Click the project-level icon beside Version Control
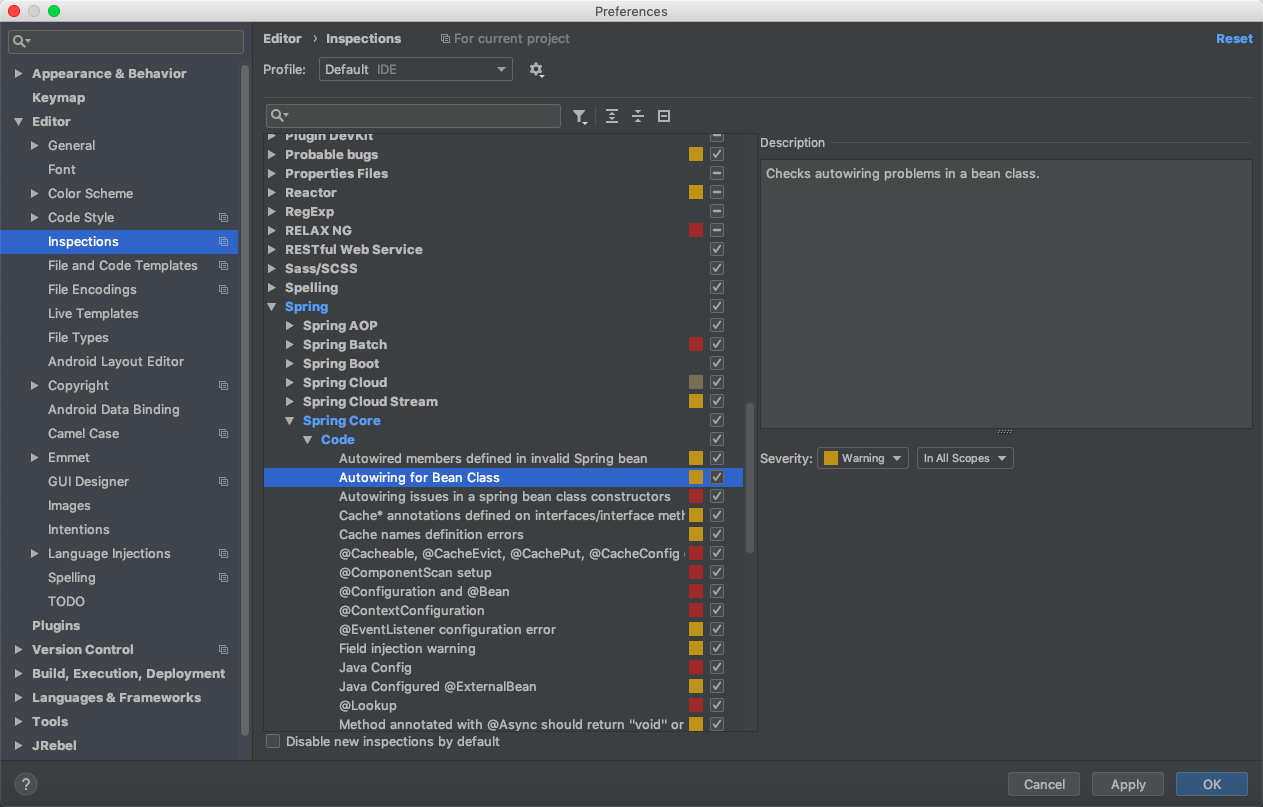1263x807 pixels. pos(223,650)
